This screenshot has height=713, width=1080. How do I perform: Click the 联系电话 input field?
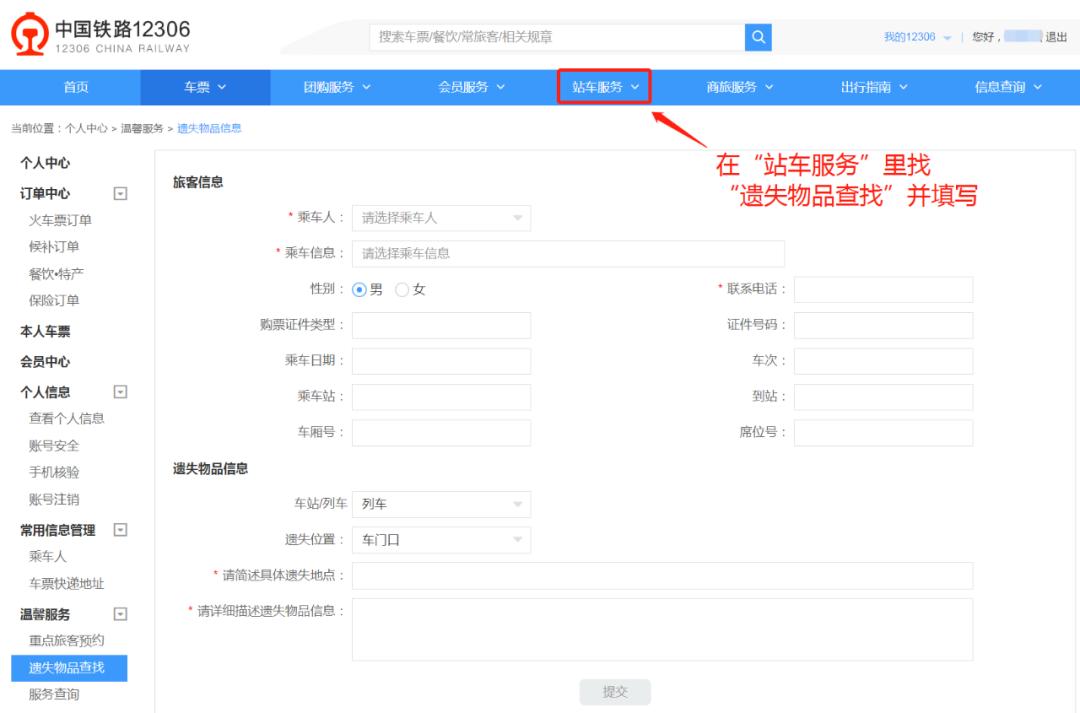point(882,289)
